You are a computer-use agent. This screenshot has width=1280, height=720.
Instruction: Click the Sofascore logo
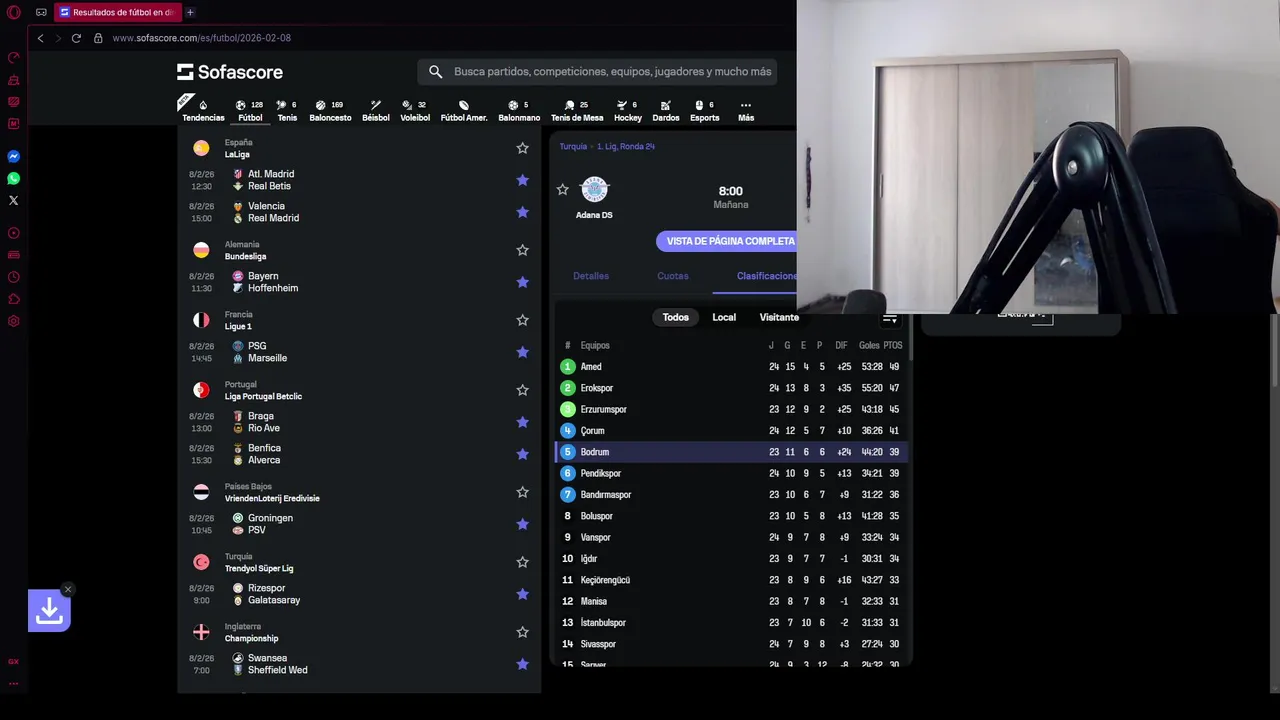(230, 72)
